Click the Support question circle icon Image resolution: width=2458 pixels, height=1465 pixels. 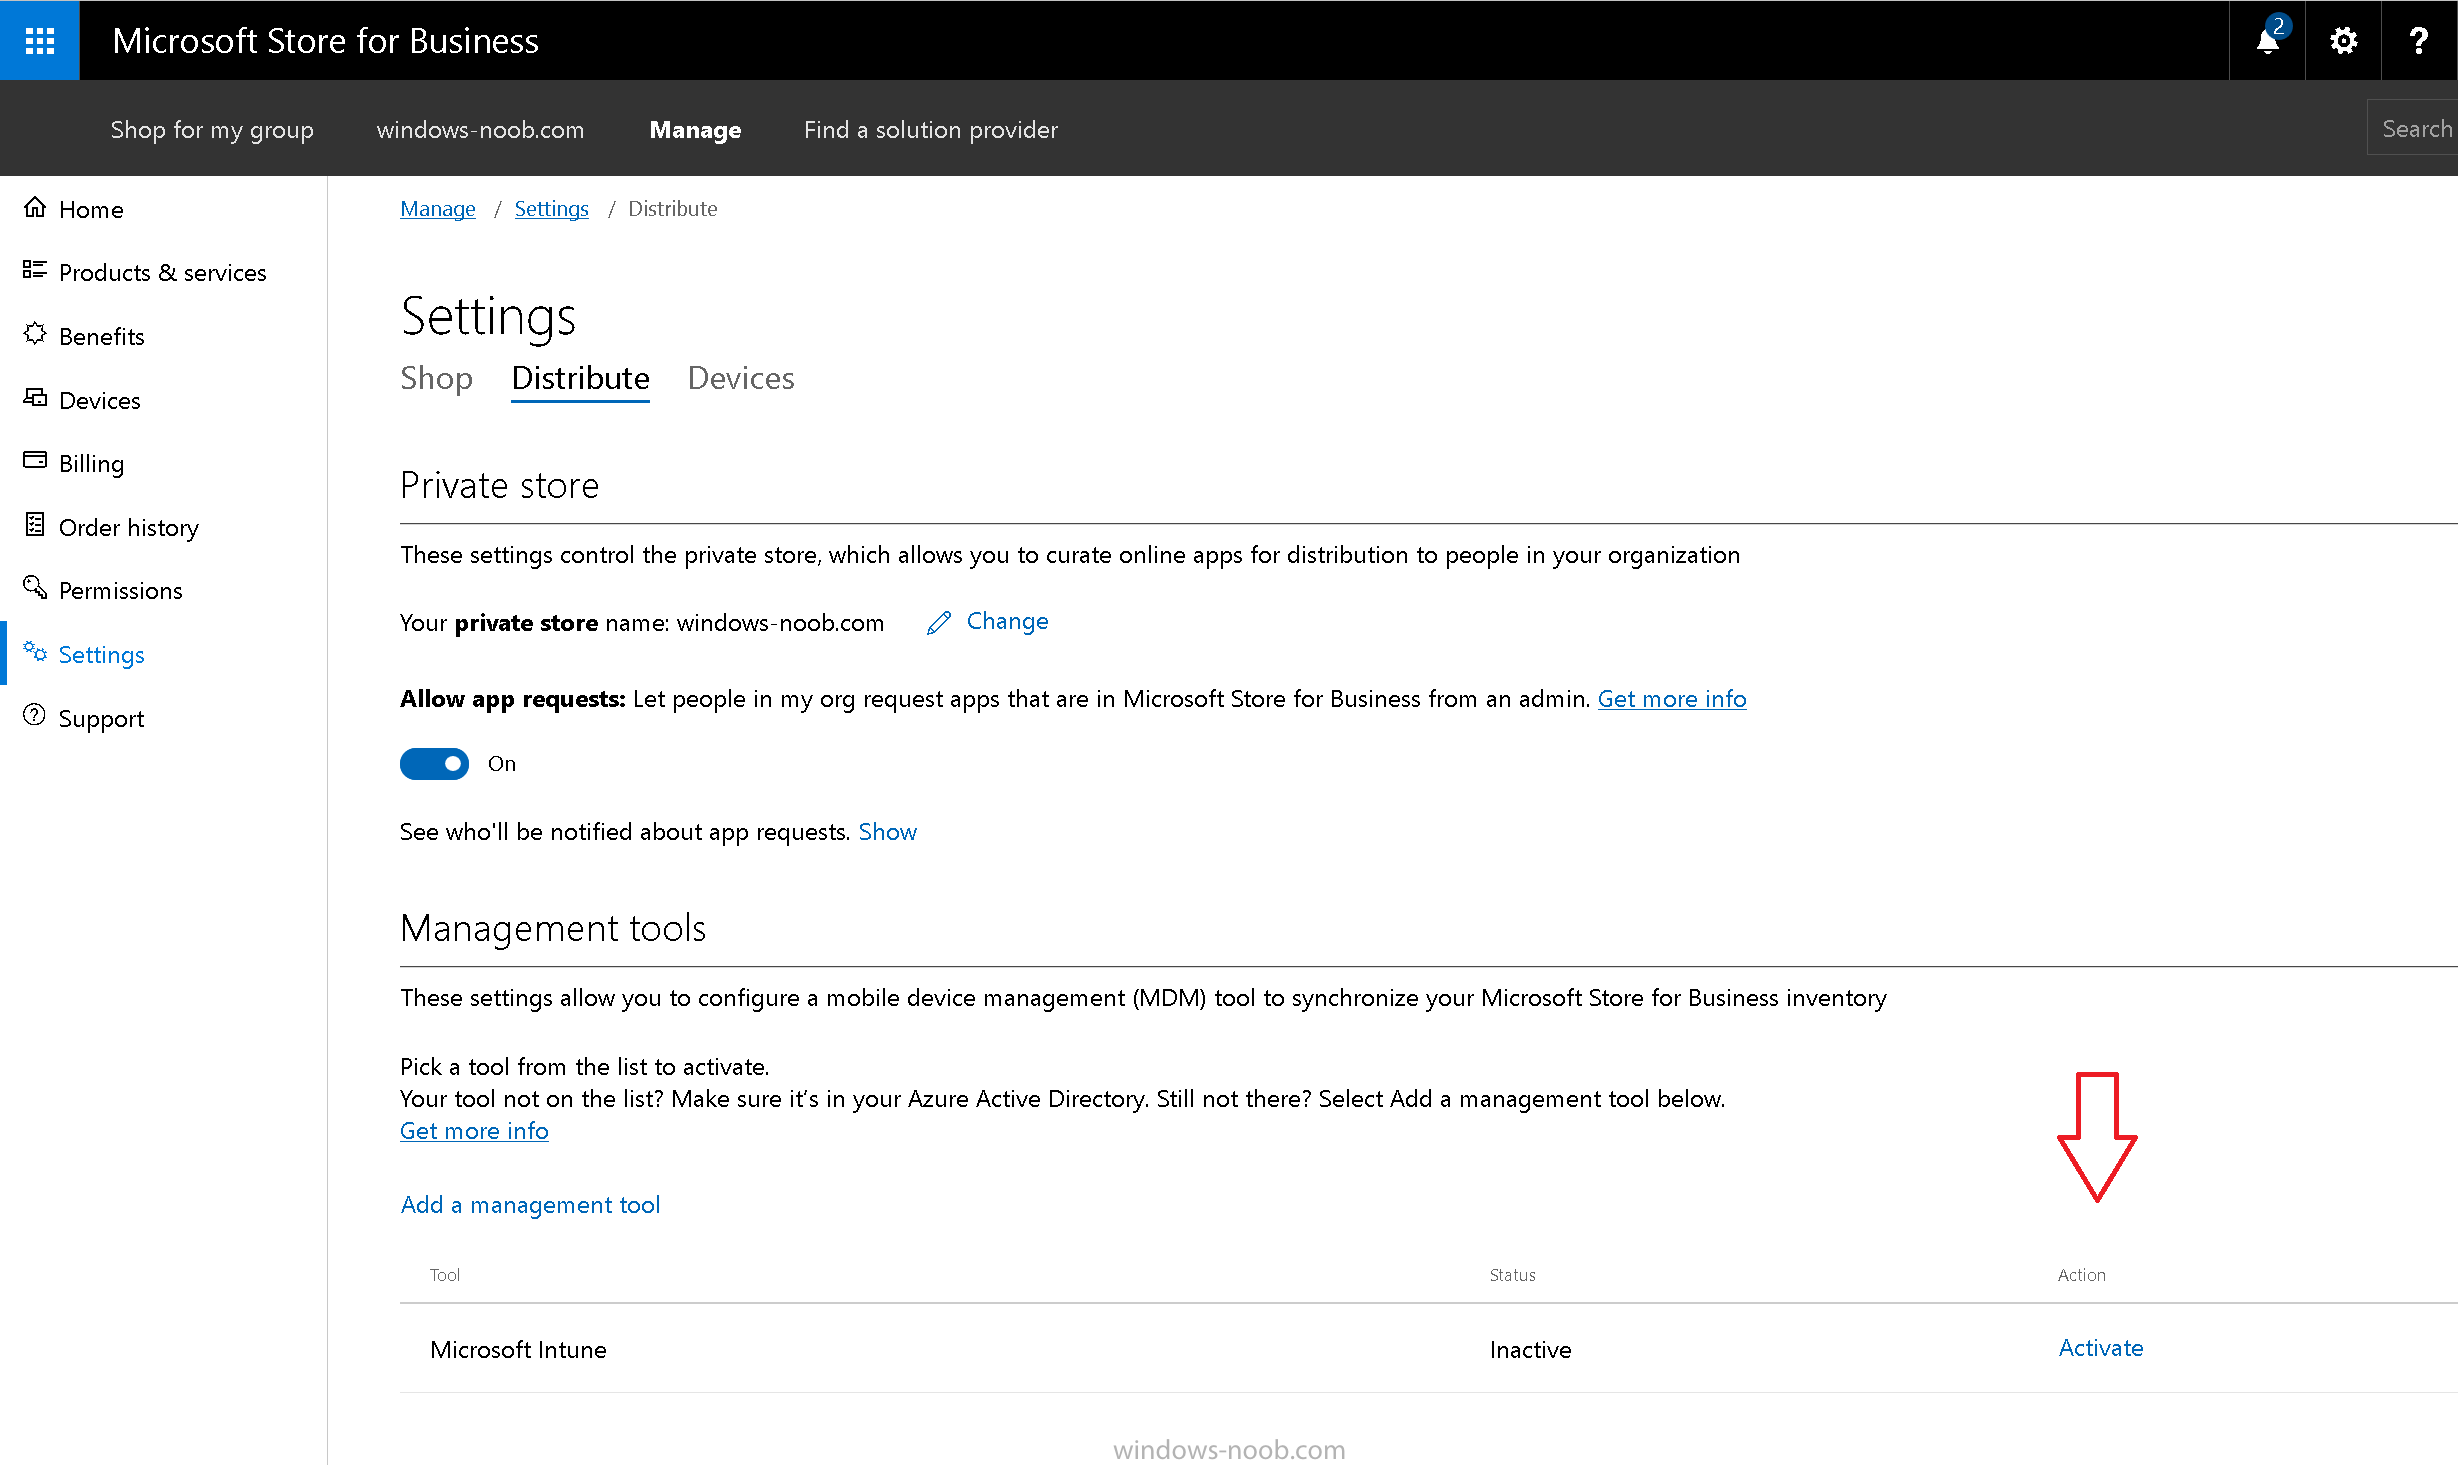pyautogui.click(x=35, y=715)
